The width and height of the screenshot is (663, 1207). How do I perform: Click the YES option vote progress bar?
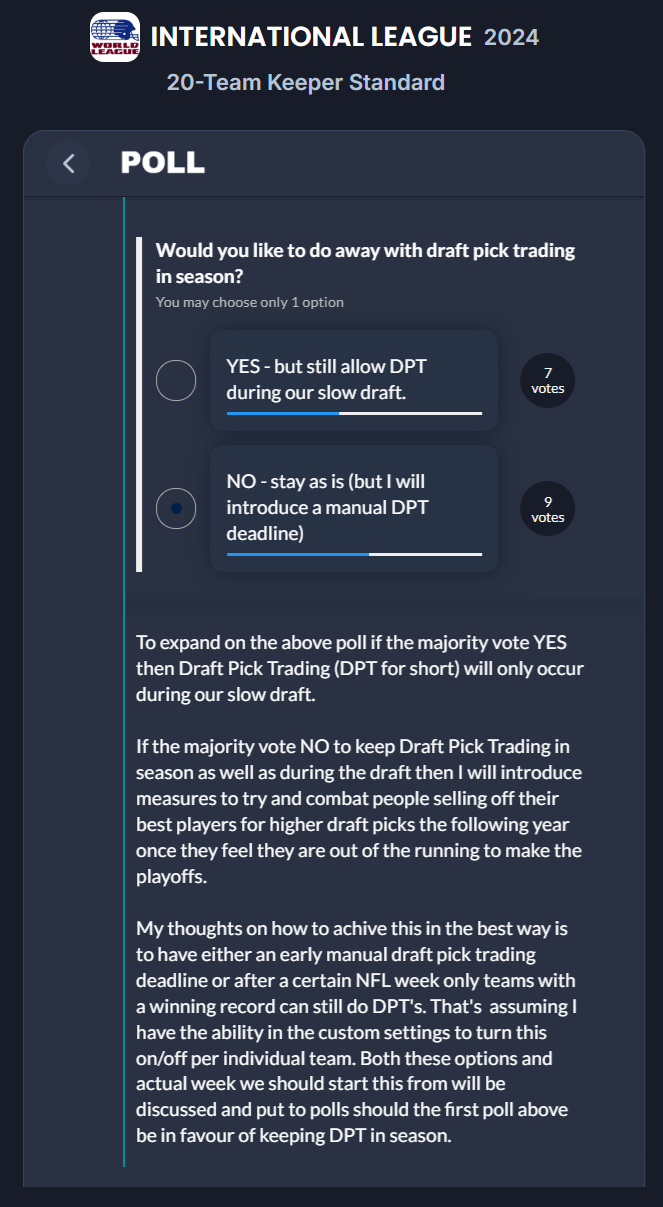[354, 413]
